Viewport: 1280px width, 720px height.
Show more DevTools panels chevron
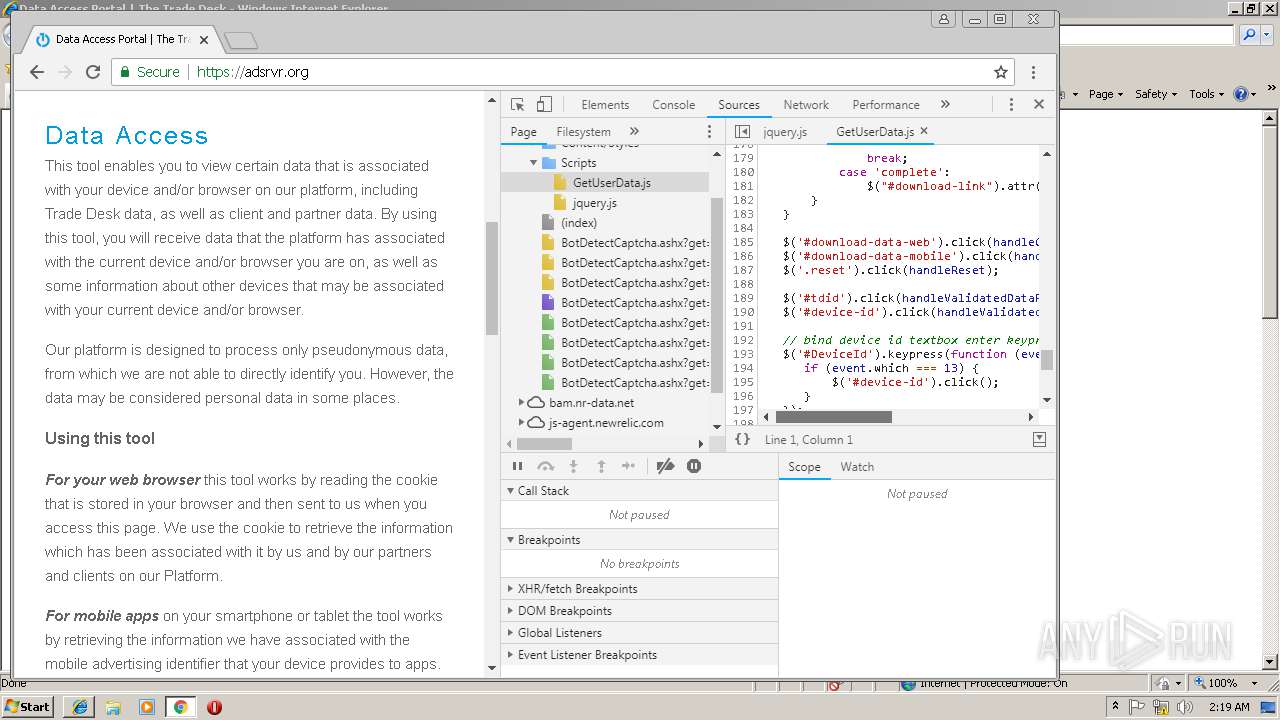point(945,104)
